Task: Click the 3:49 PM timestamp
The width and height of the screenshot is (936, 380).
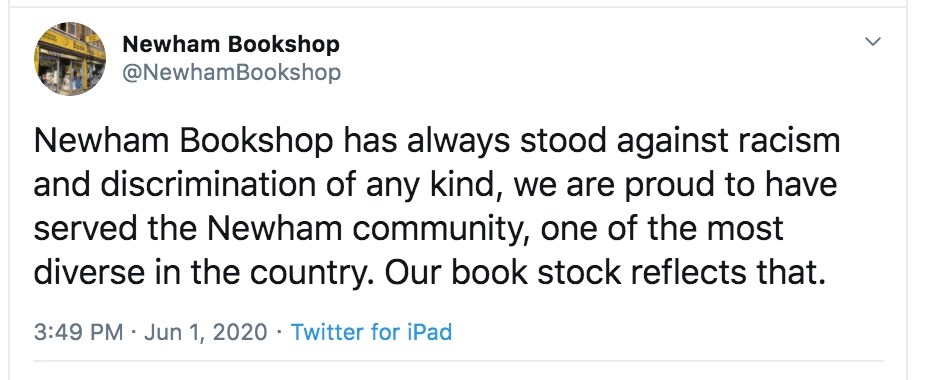Action: [78, 332]
